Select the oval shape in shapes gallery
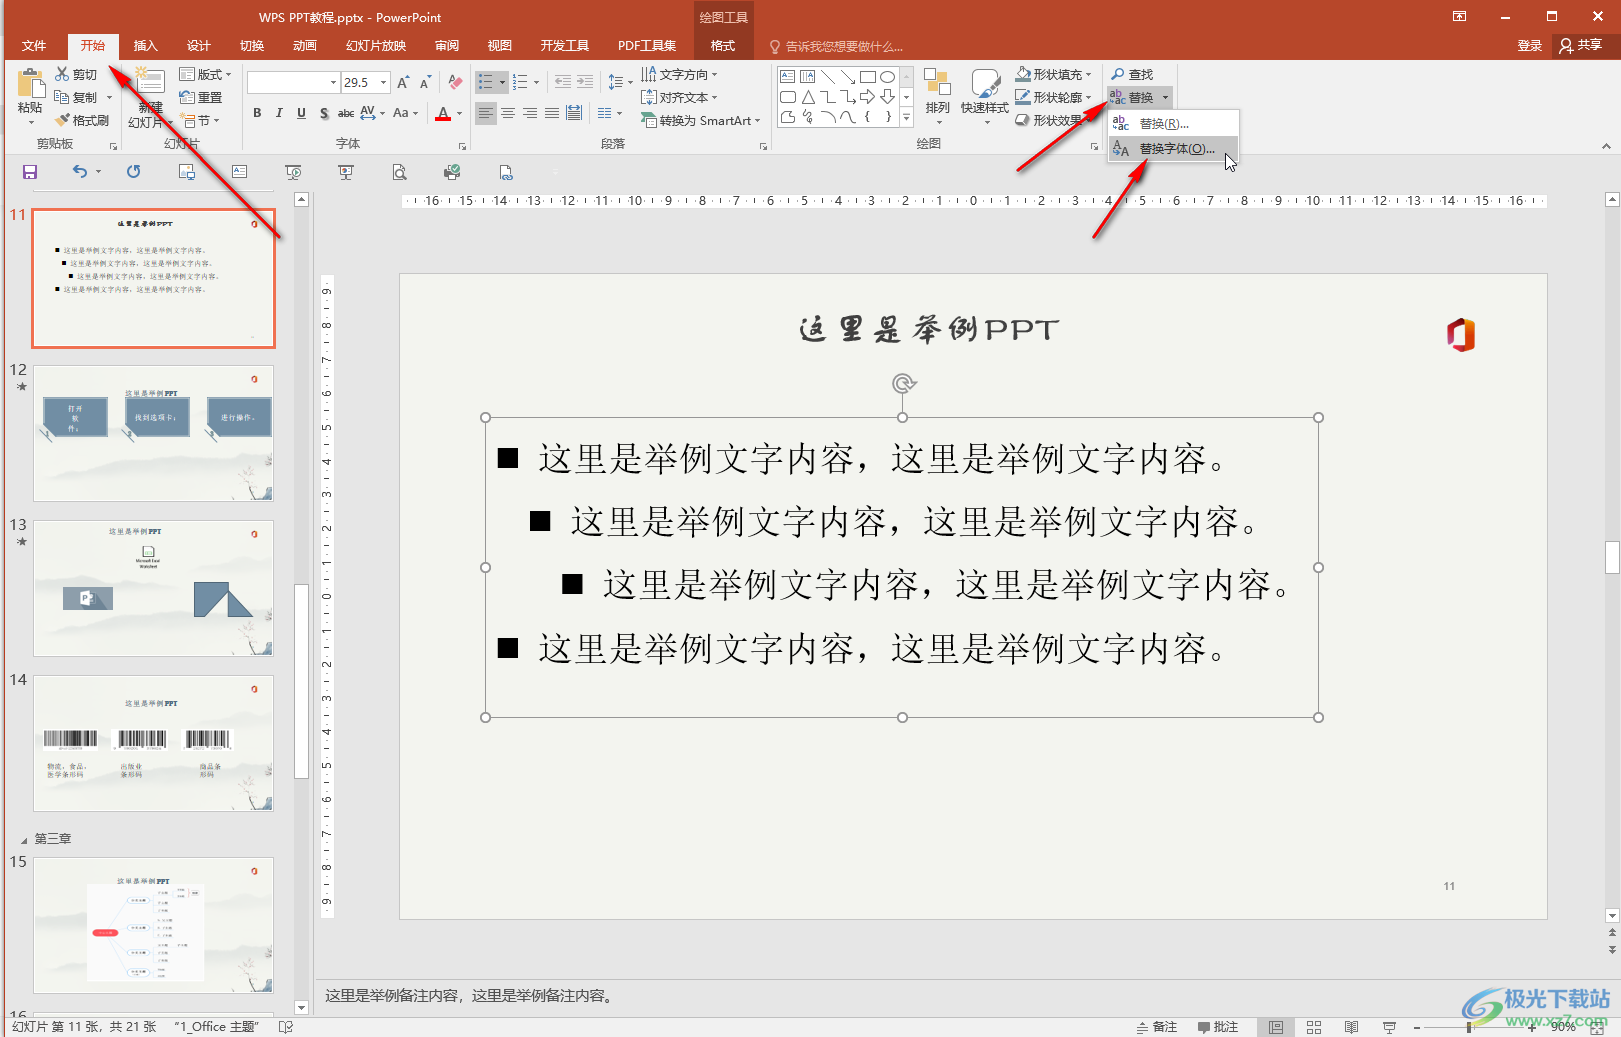 [887, 77]
